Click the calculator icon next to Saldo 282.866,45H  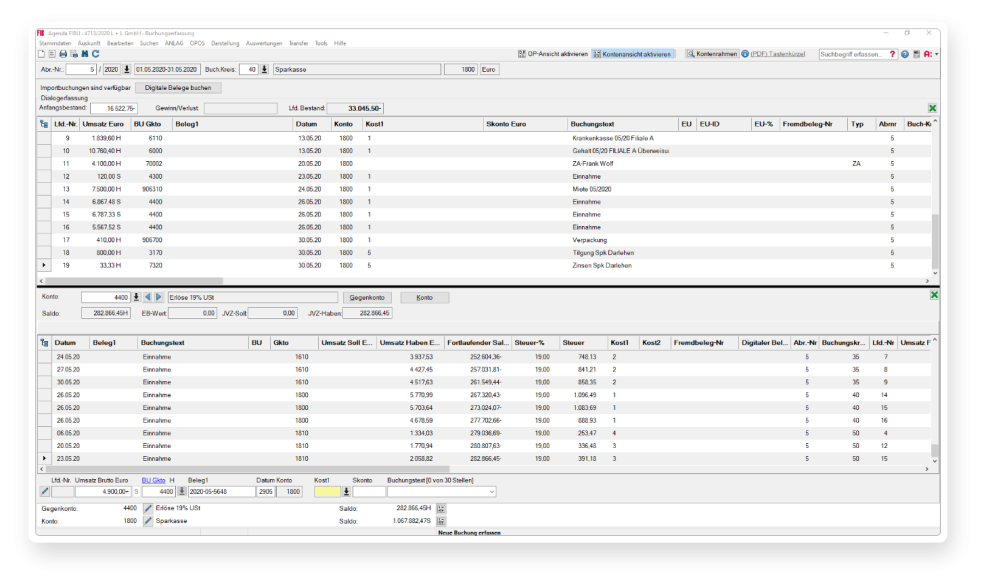click(x=441, y=508)
